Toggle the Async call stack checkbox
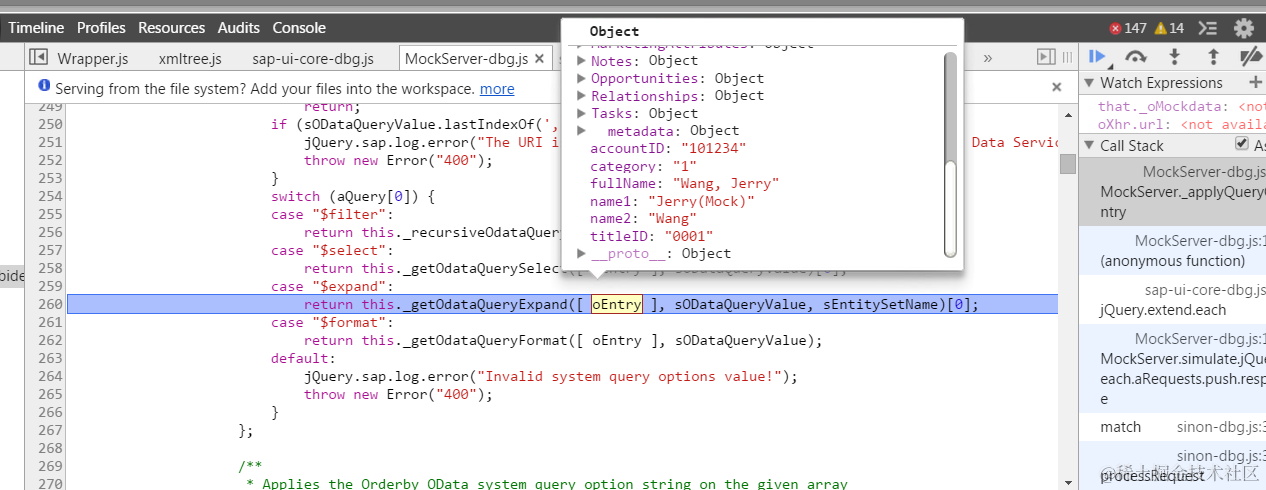 click(1241, 145)
